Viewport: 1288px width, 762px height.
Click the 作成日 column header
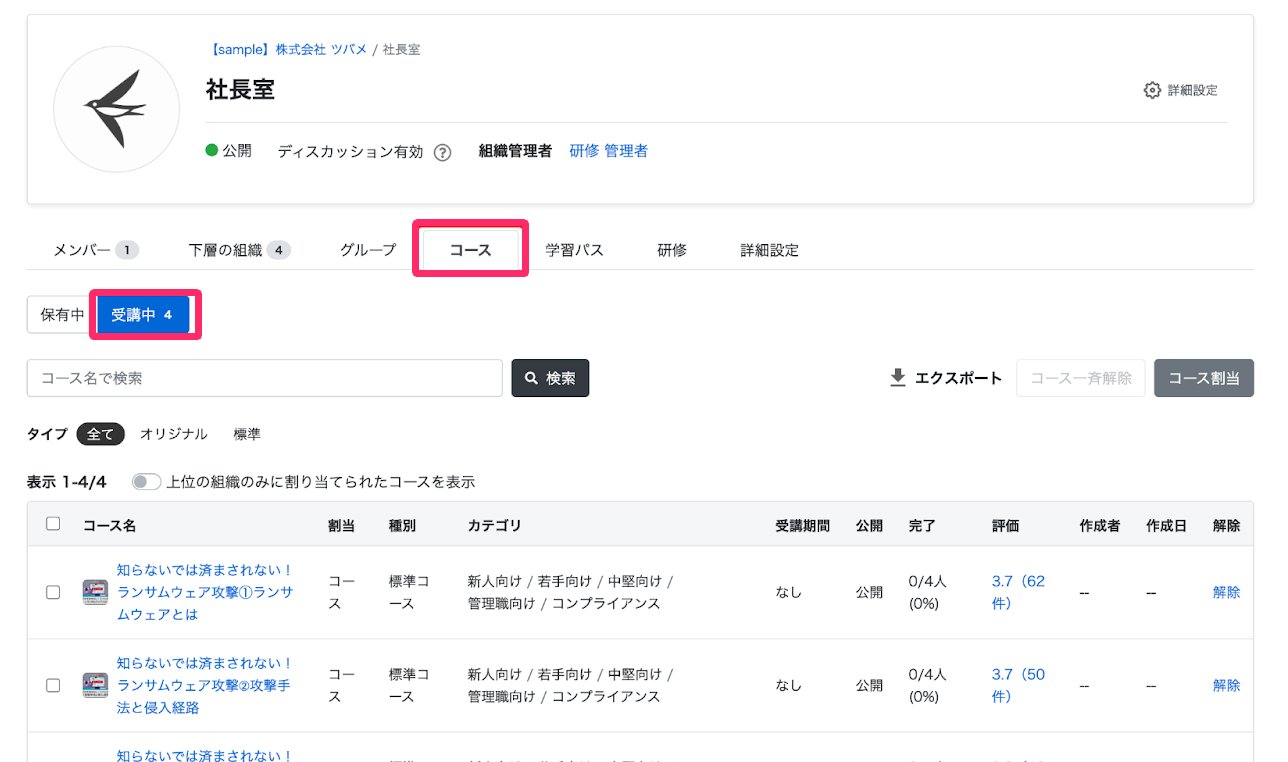[1166, 525]
